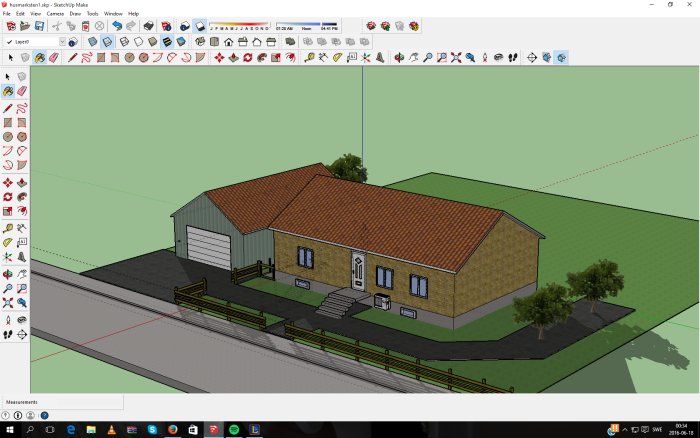This screenshot has height=438, width=700.
Task: Select the Outer Shell solid tool
Action: tap(290, 42)
